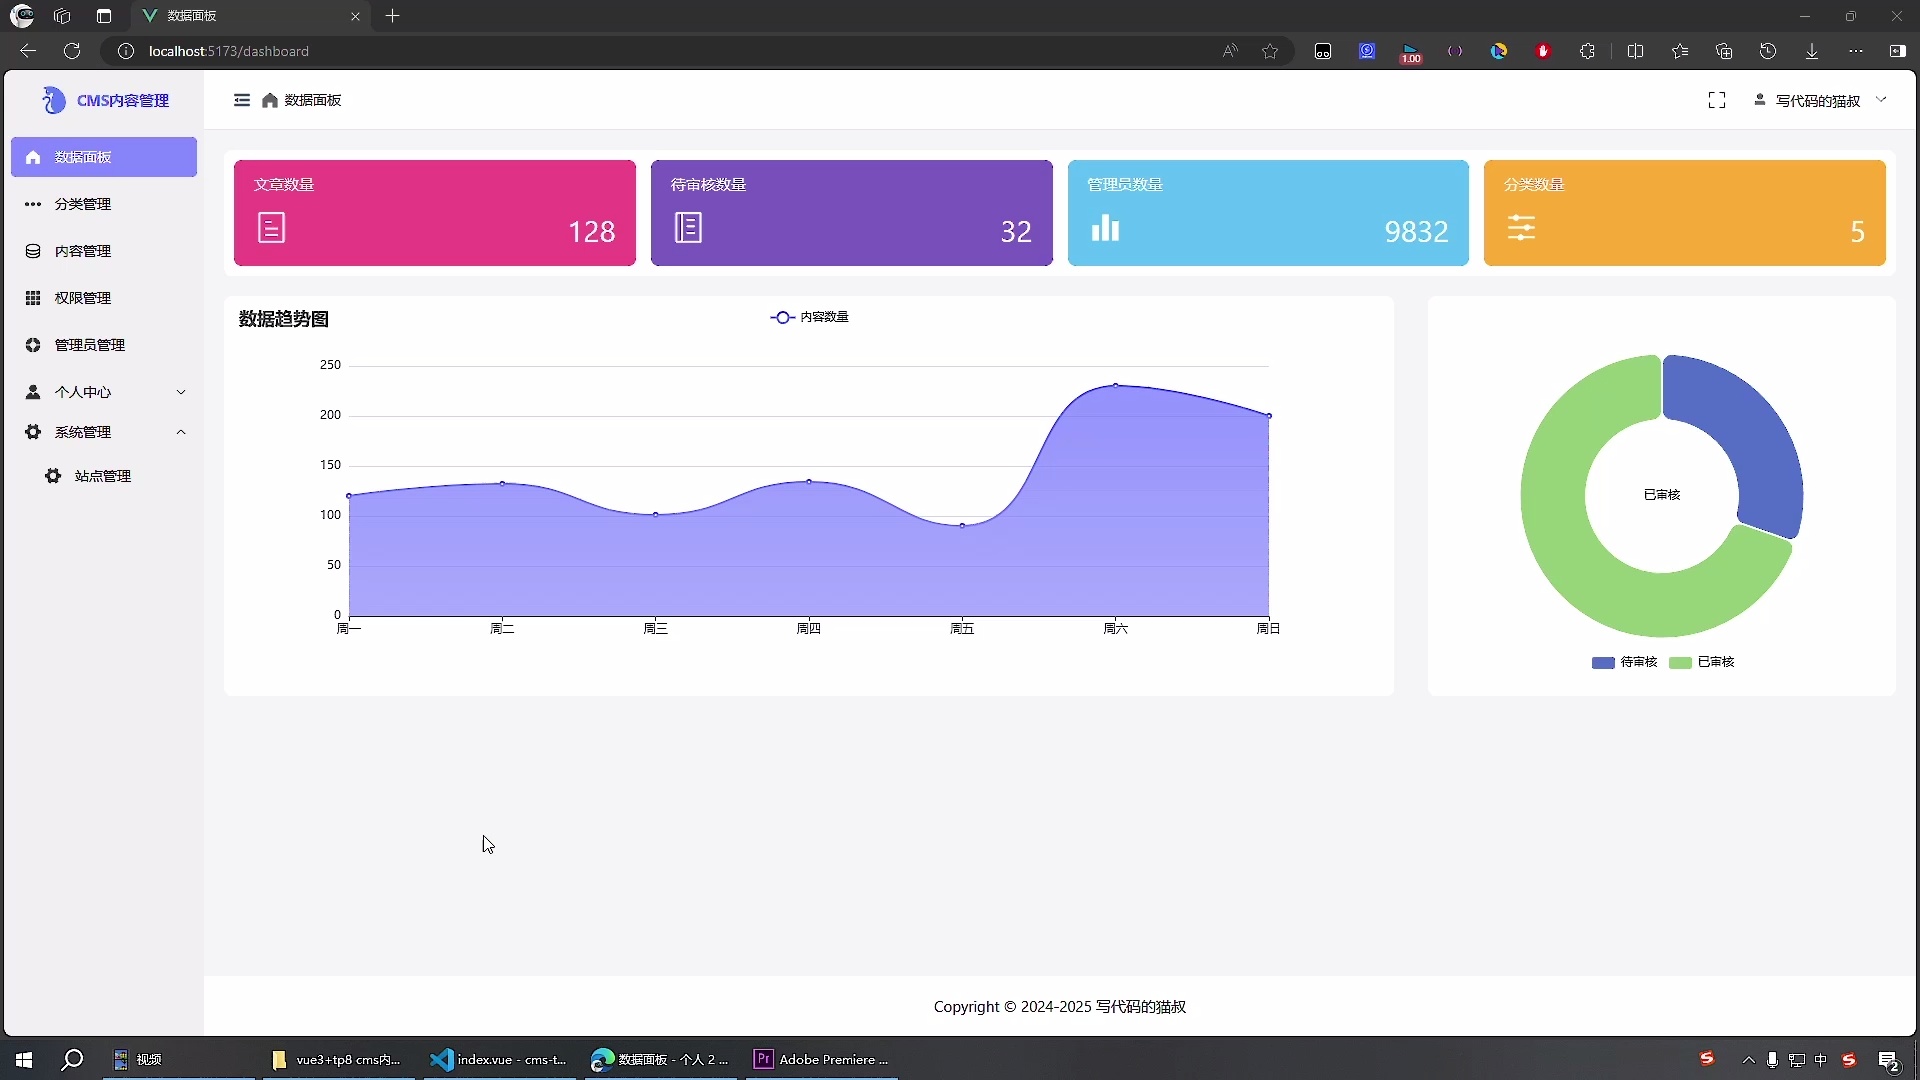
Task: Open 站点管理 under 系统管理
Action: pyautogui.click(x=104, y=476)
